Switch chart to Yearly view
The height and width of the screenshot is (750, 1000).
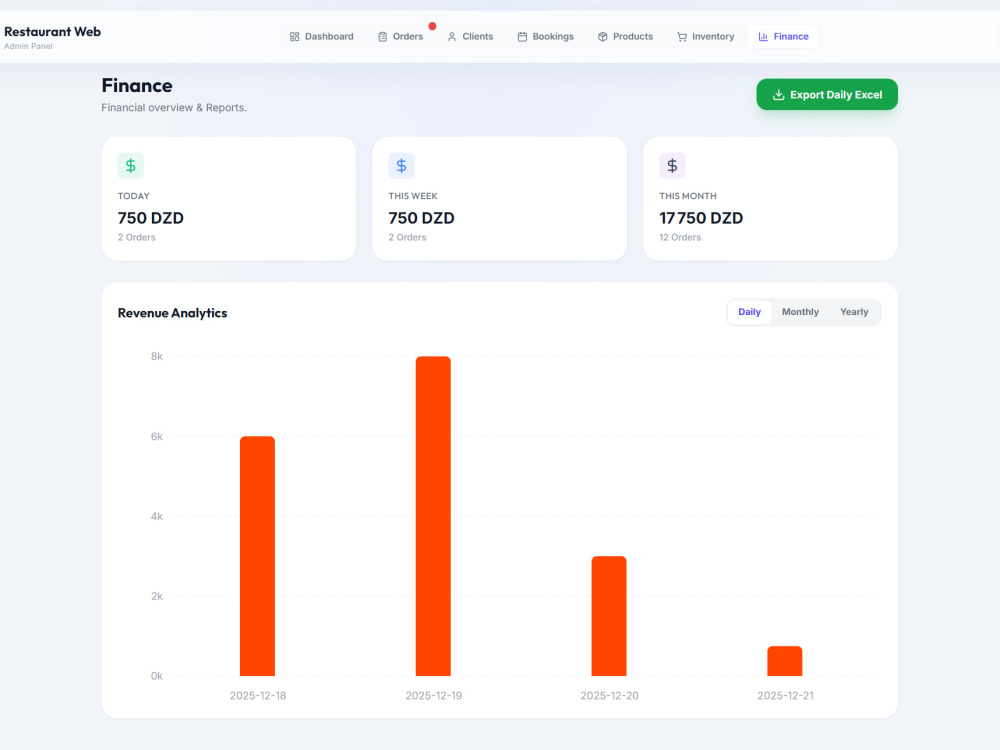coord(854,312)
